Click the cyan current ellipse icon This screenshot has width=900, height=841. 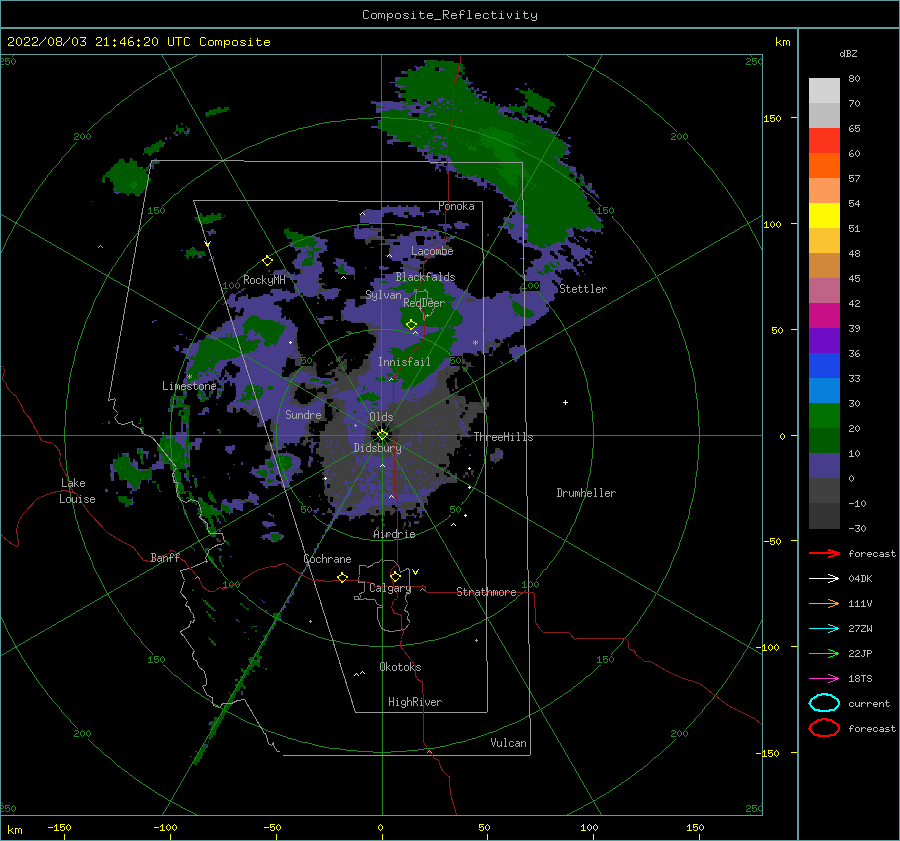point(824,703)
